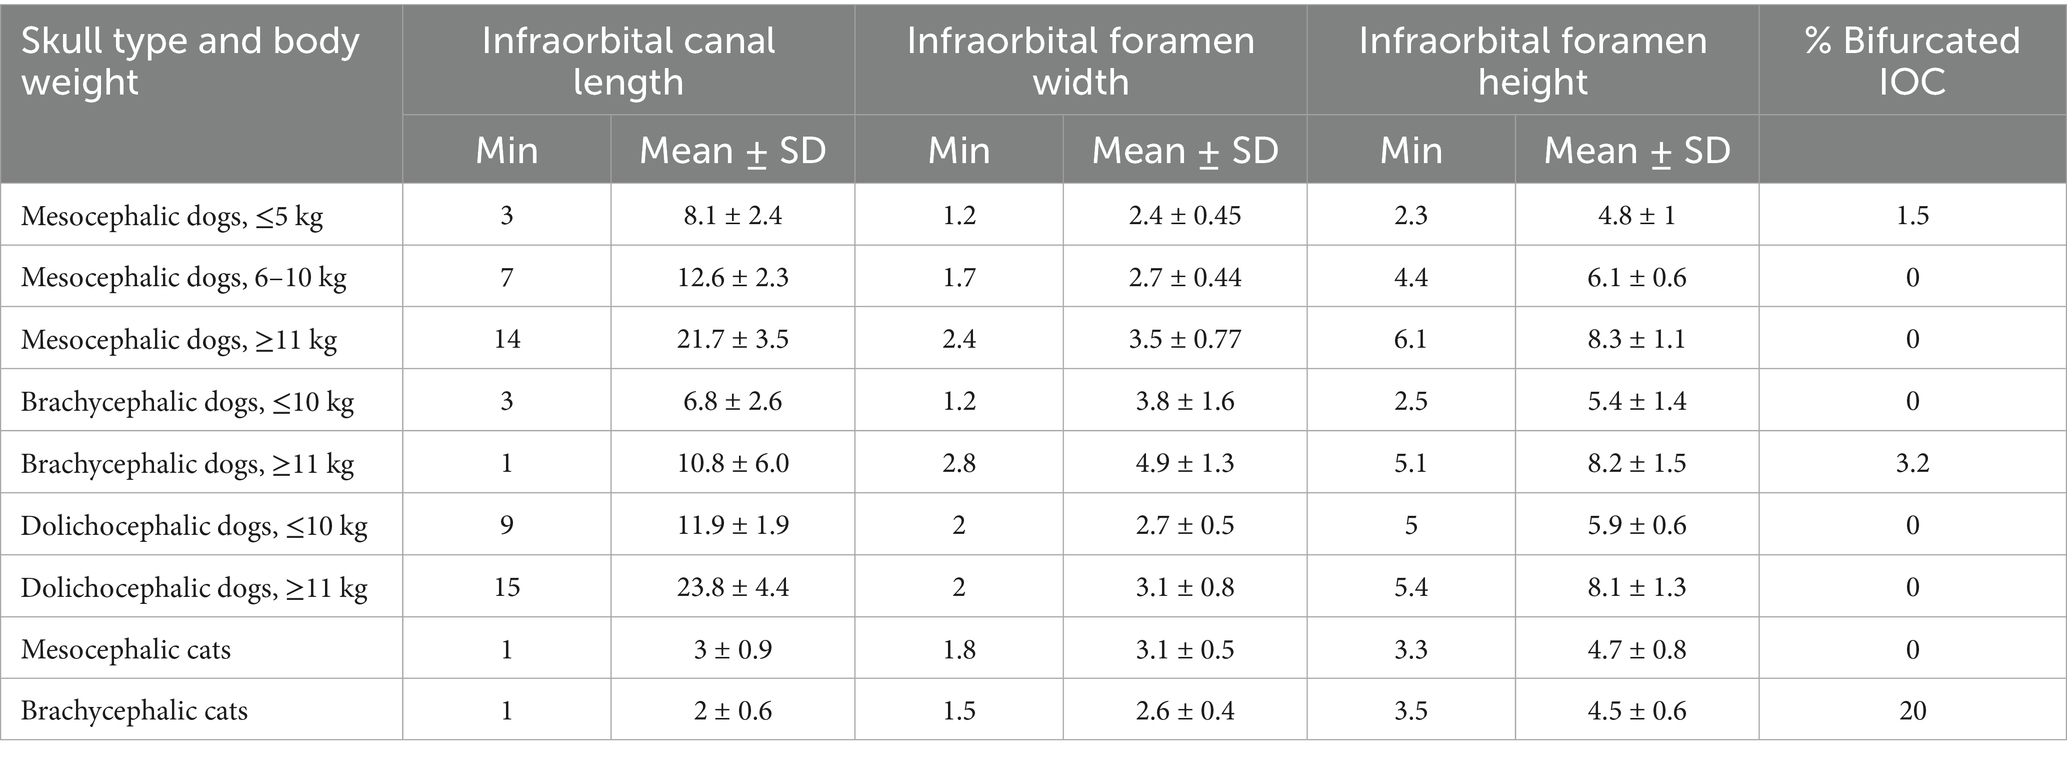
Task: Click the 'Mesocephalic cats' row label
Action: click(x=126, y=650)
